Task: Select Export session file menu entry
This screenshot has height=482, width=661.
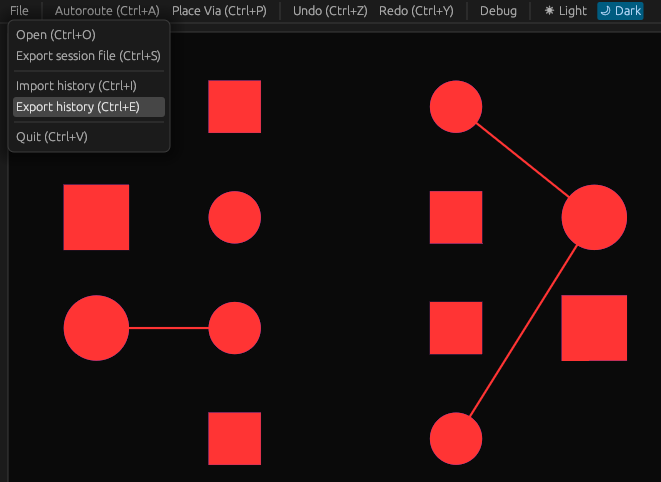Action: [88, 56]
